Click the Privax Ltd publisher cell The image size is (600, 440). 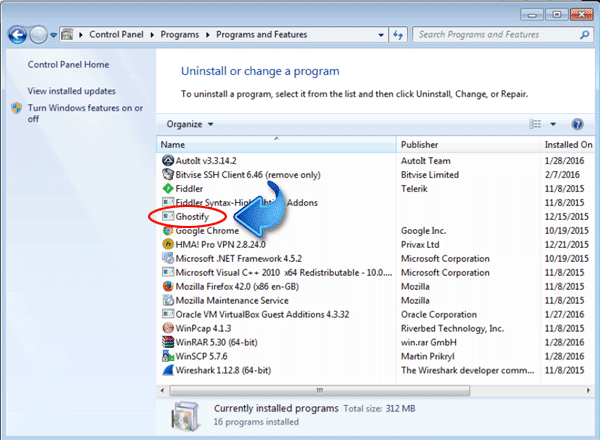click(420, 244)
